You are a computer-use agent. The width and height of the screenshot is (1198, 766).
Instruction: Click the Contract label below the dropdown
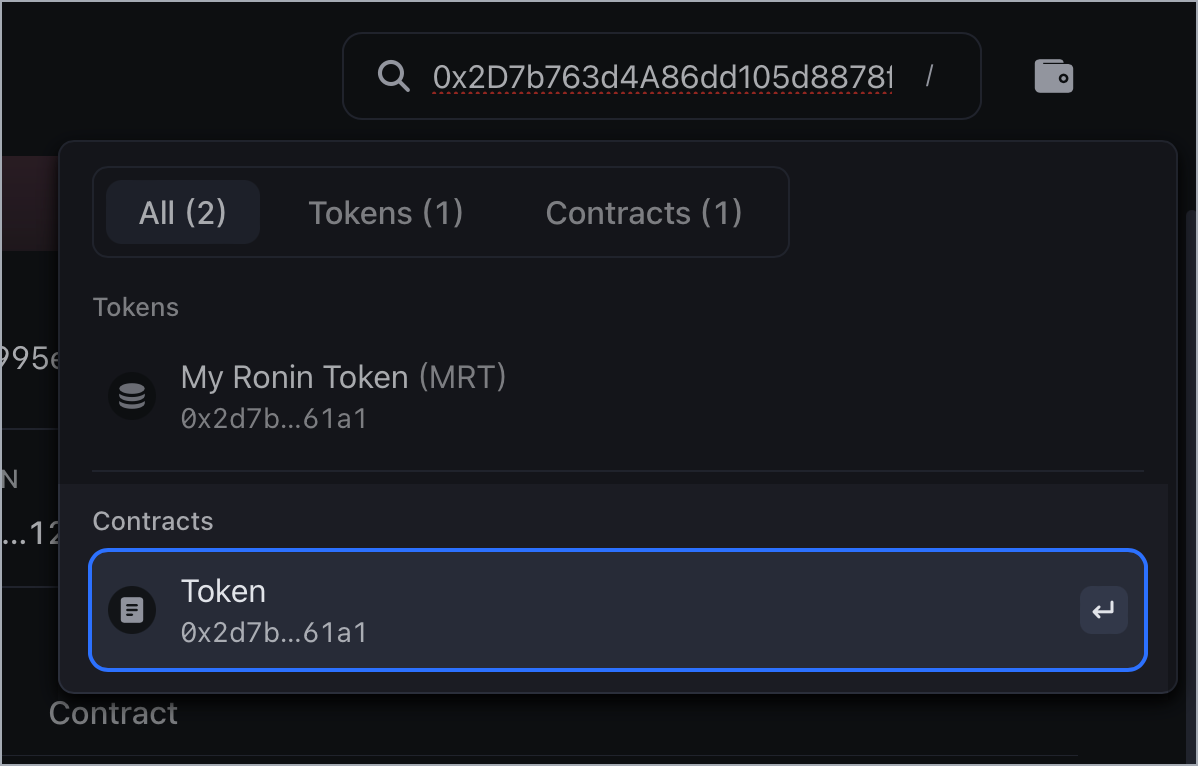[113, 713]
